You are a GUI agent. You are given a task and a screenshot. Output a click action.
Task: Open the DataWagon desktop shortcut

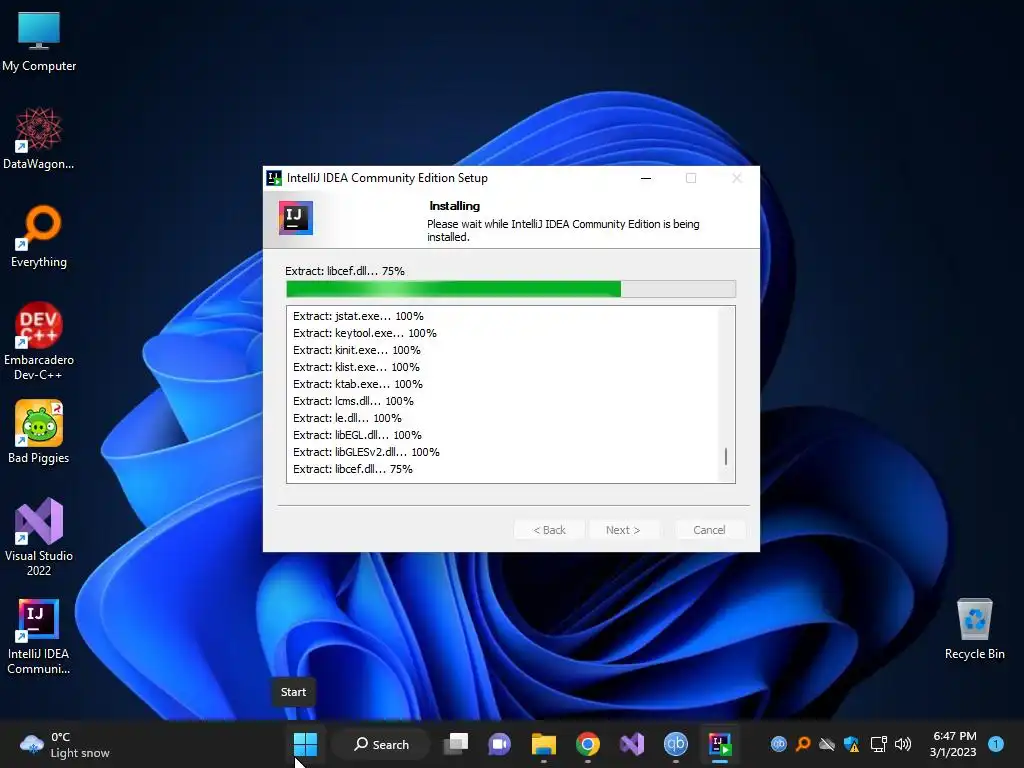(x=39, y=138)
